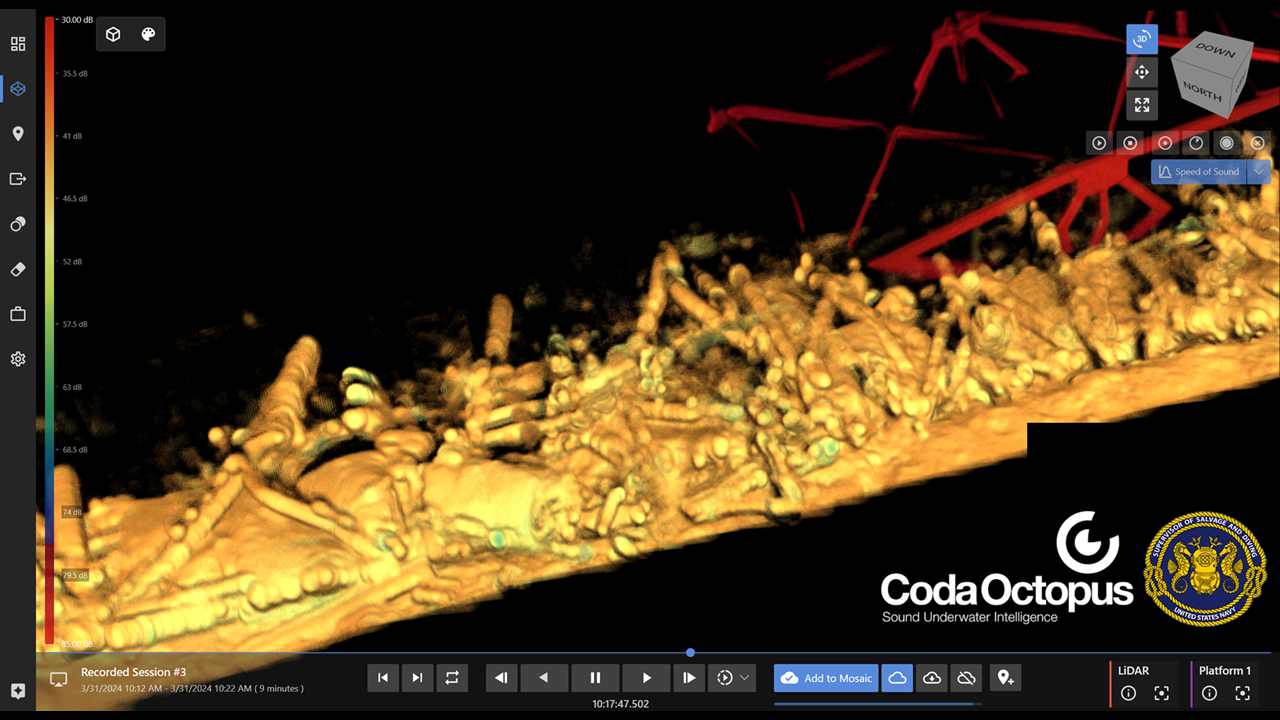Skip to end of recorded session
Image resolution: width=1280 pixels, height=720 pixels.
417,678
